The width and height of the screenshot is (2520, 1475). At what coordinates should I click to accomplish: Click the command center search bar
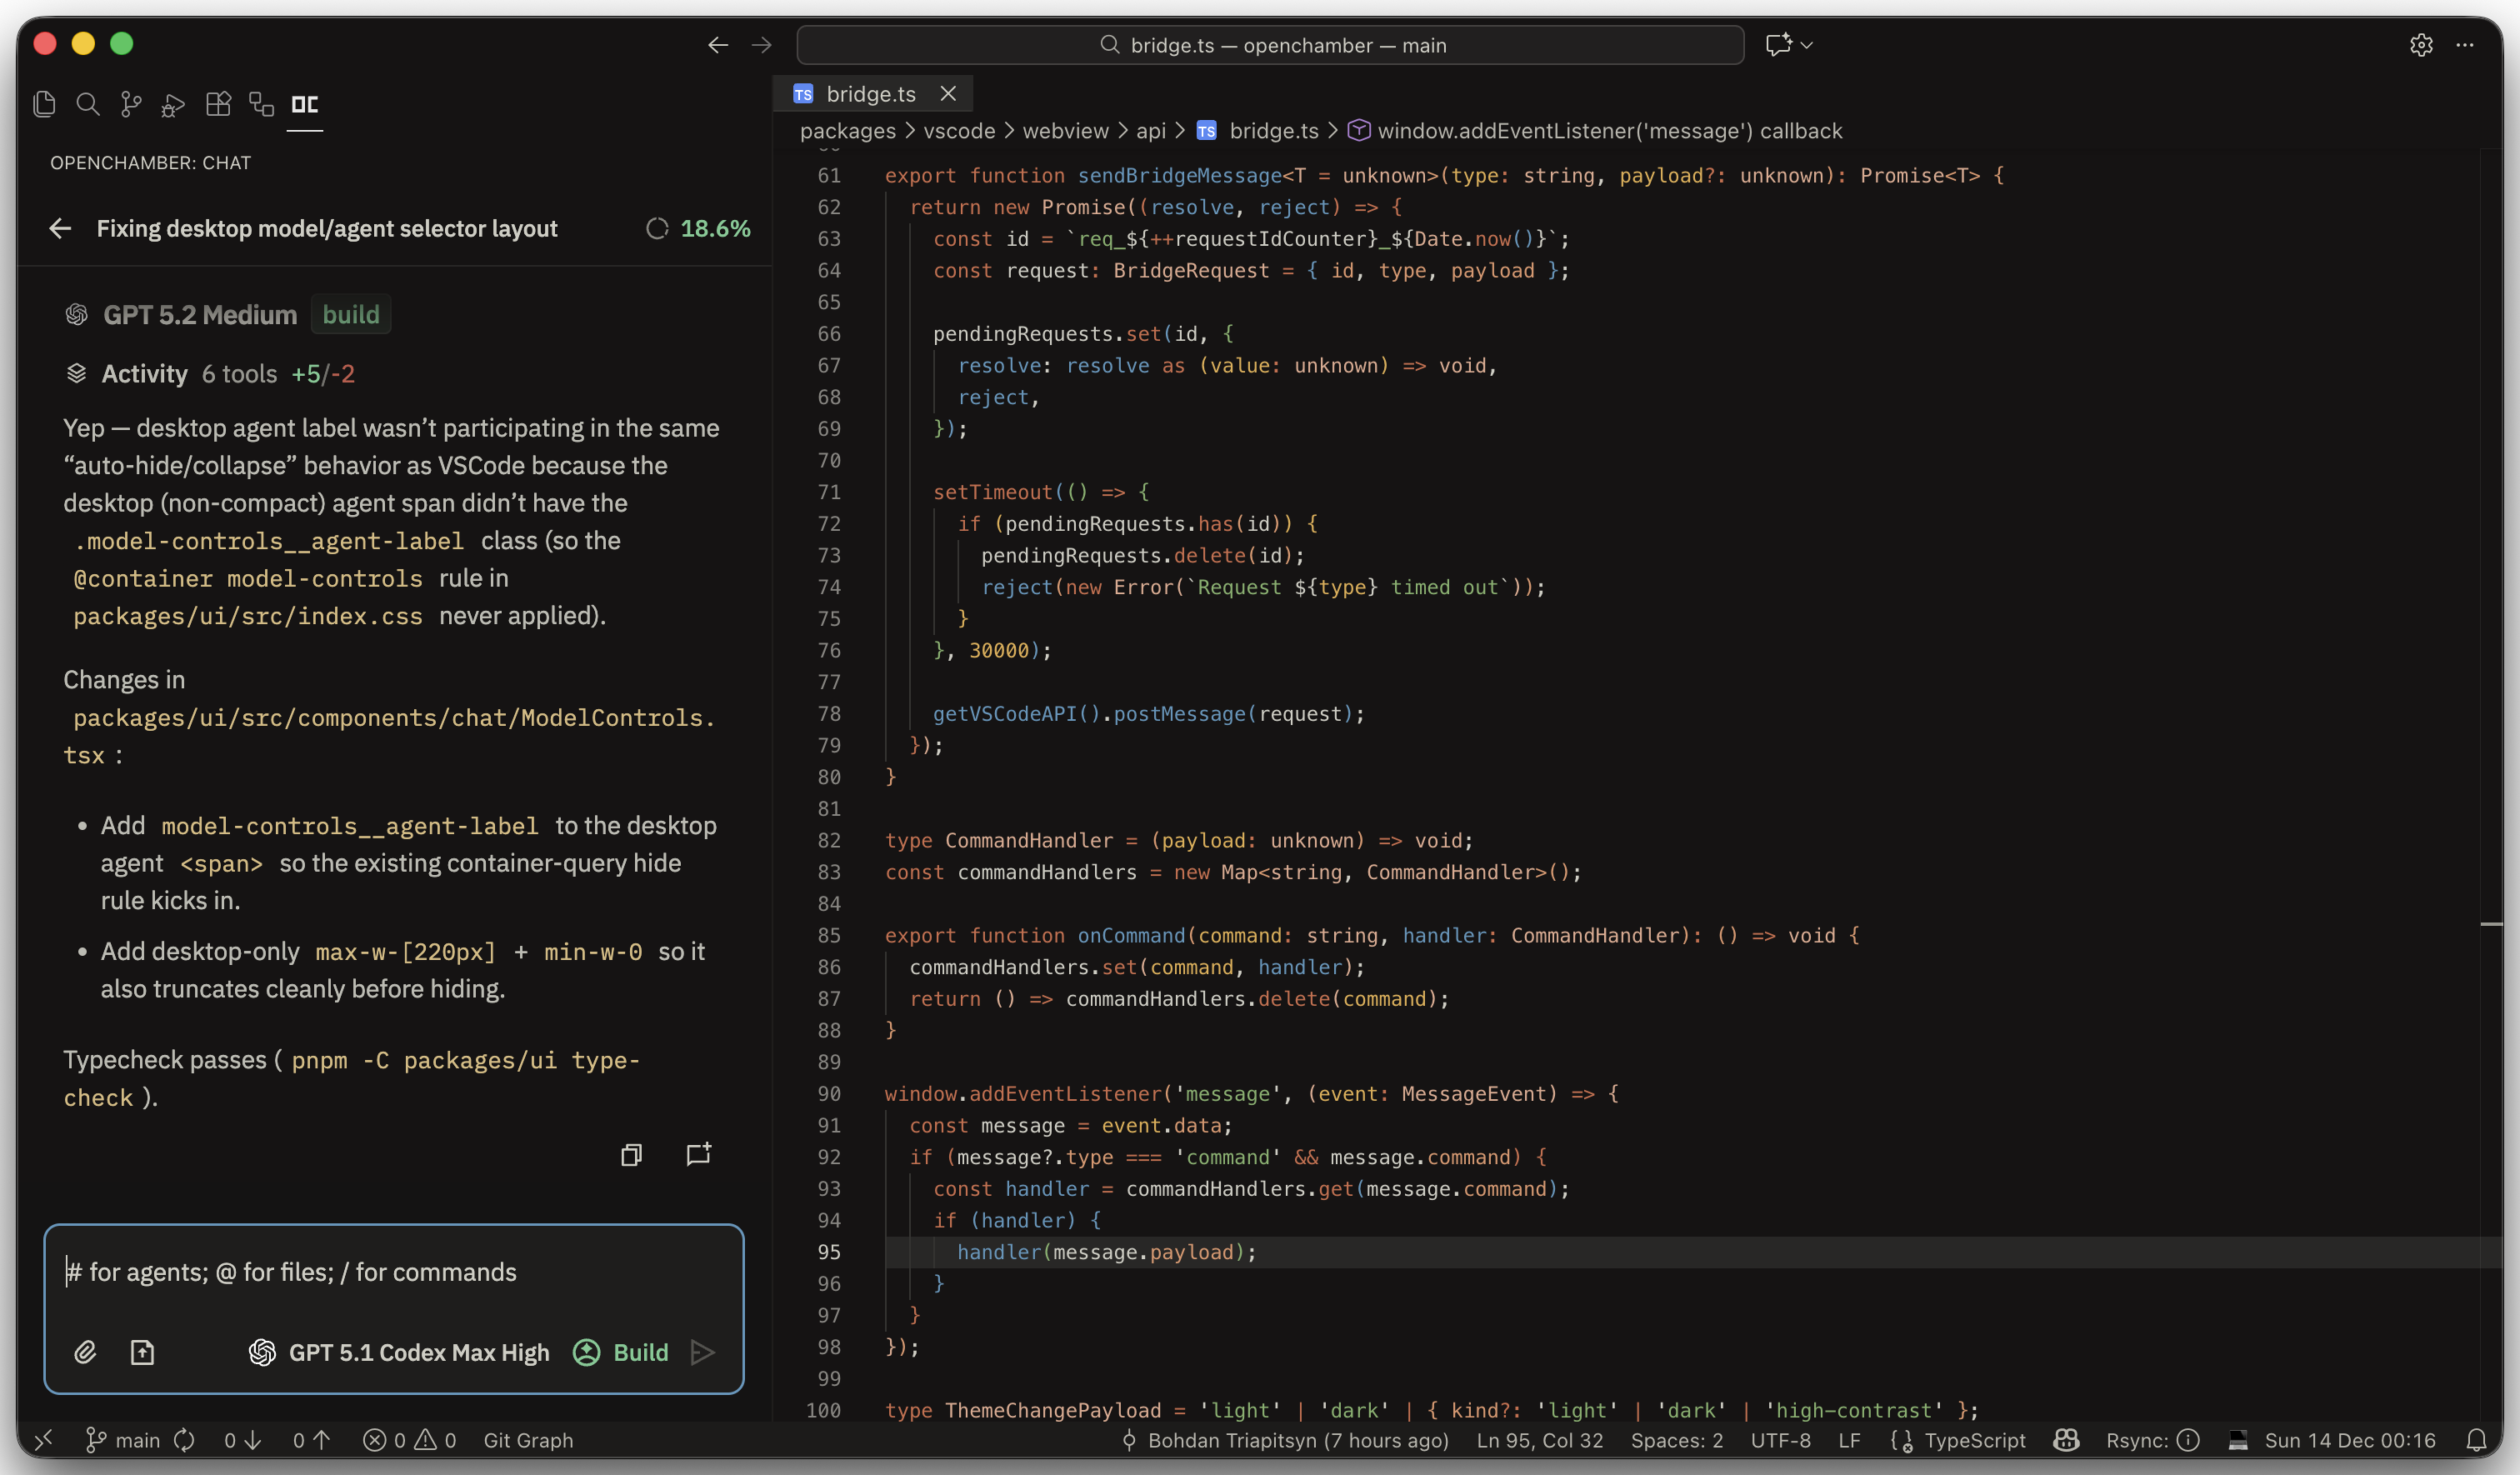pyautogui.click(x=1270, y=45)
